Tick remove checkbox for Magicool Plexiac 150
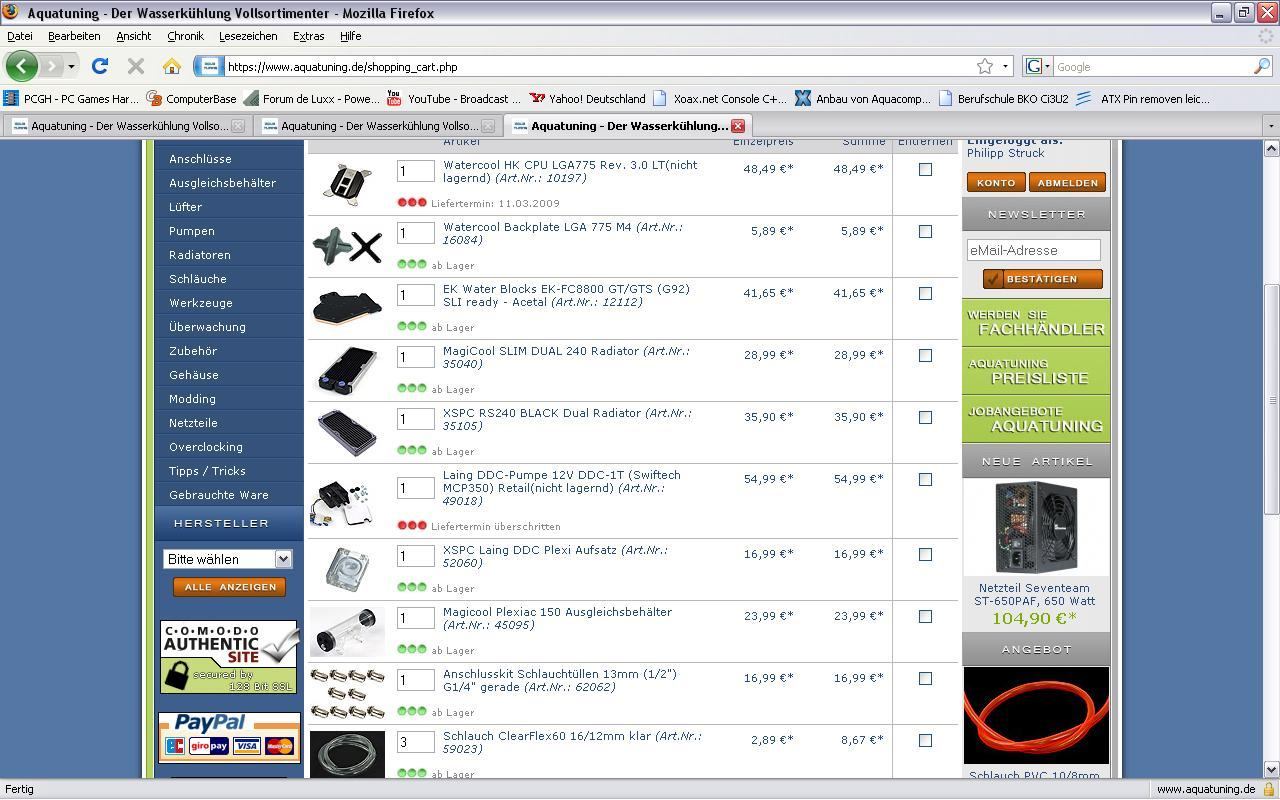The image size is (1280, 800). point(925,616)
